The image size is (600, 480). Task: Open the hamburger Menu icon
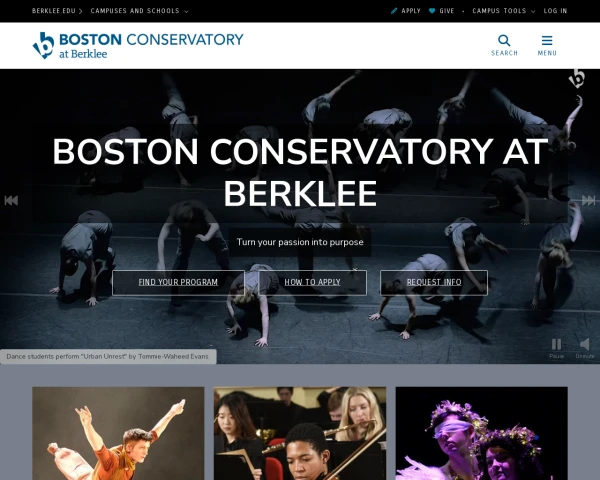(547, 40)
